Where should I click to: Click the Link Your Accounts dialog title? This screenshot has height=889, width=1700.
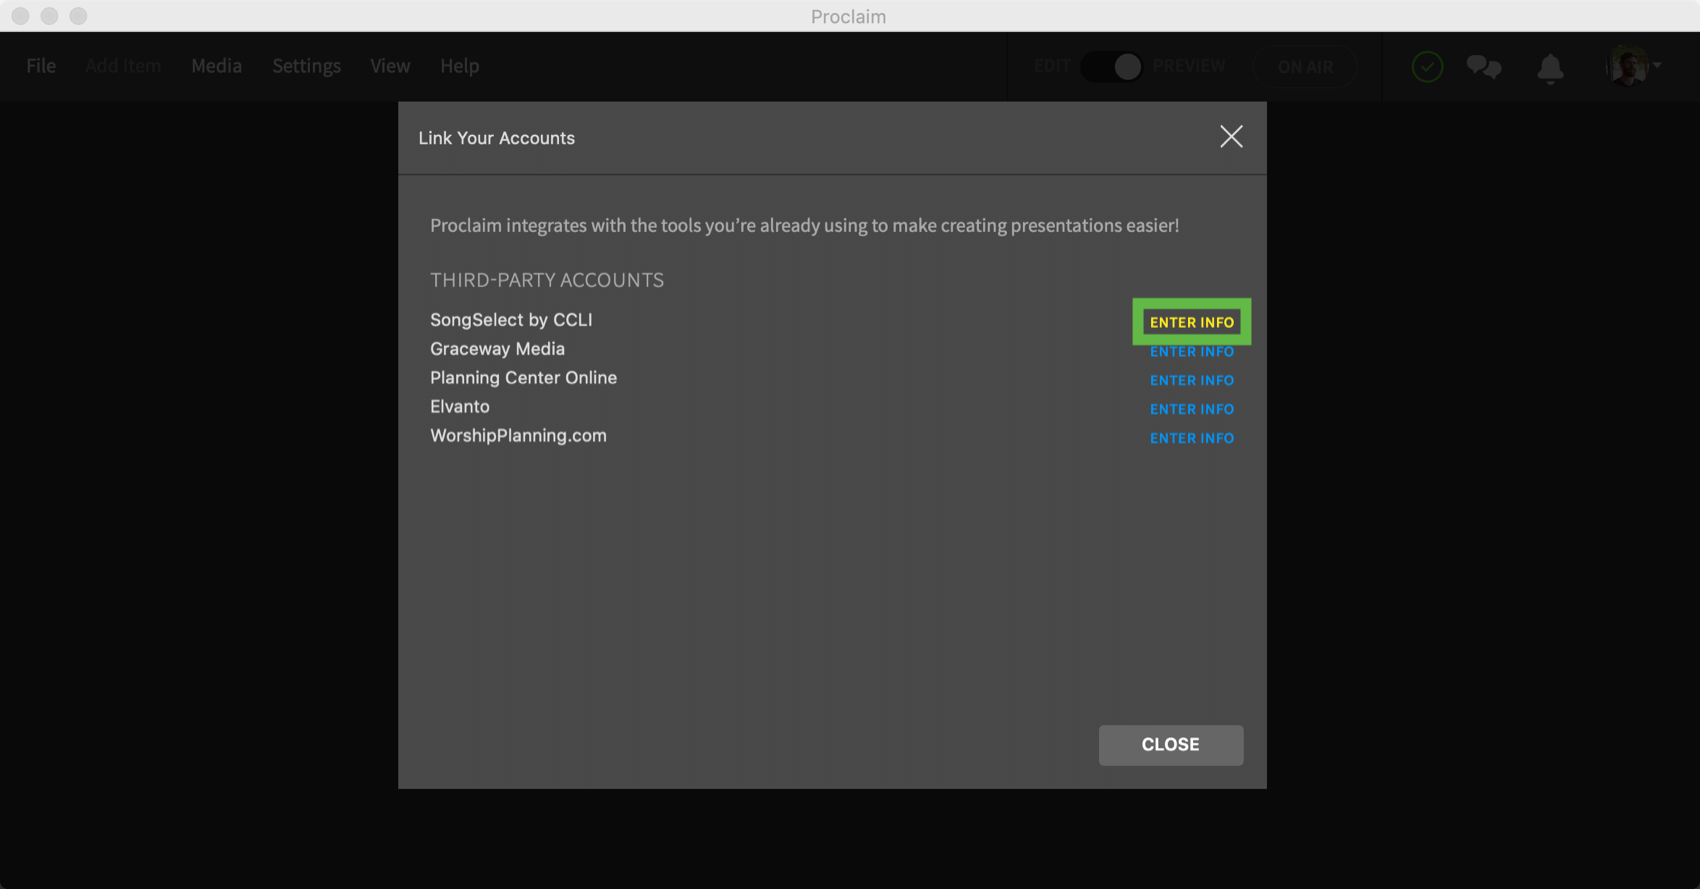tap(496, 138)
